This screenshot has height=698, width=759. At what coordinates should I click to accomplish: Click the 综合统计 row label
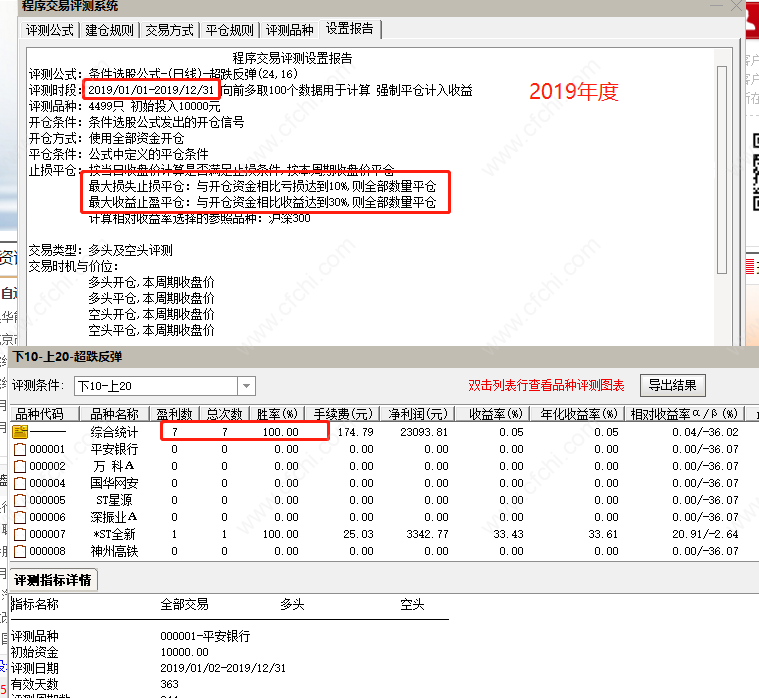(x=114, y=432)
